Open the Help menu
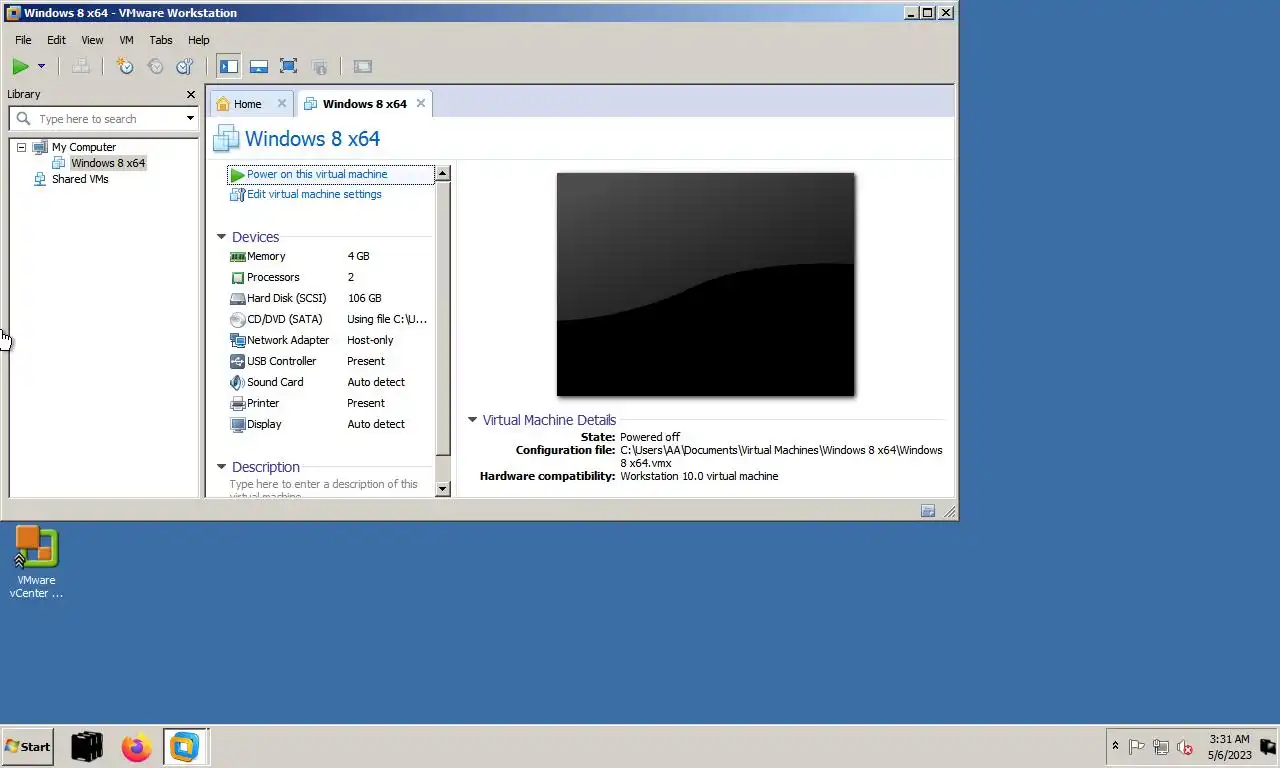 click(x=199, y=40)
